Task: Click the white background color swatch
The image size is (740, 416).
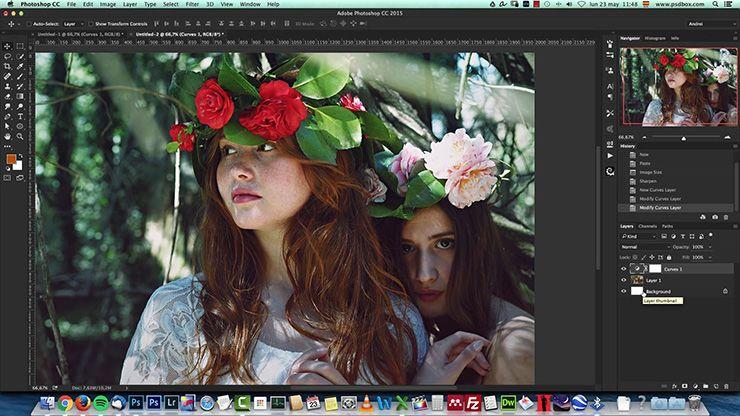Action: [18, 167]
